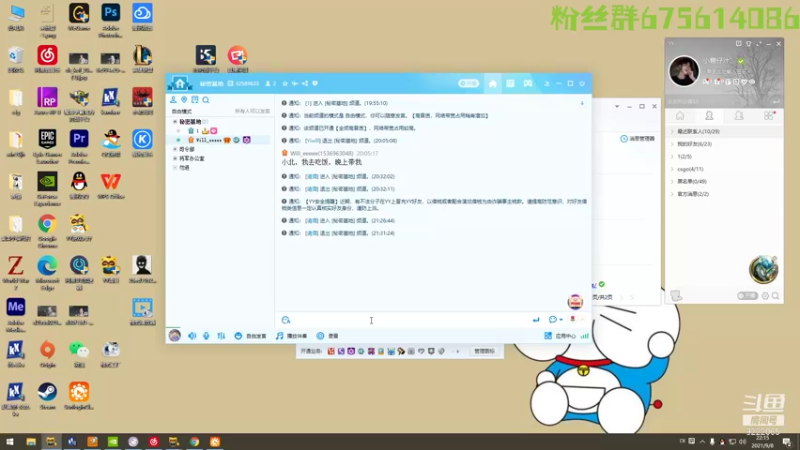Viewport: 800px width, 450px height.
Task: Open the Steam desktop icon
Action: (47, 396)
